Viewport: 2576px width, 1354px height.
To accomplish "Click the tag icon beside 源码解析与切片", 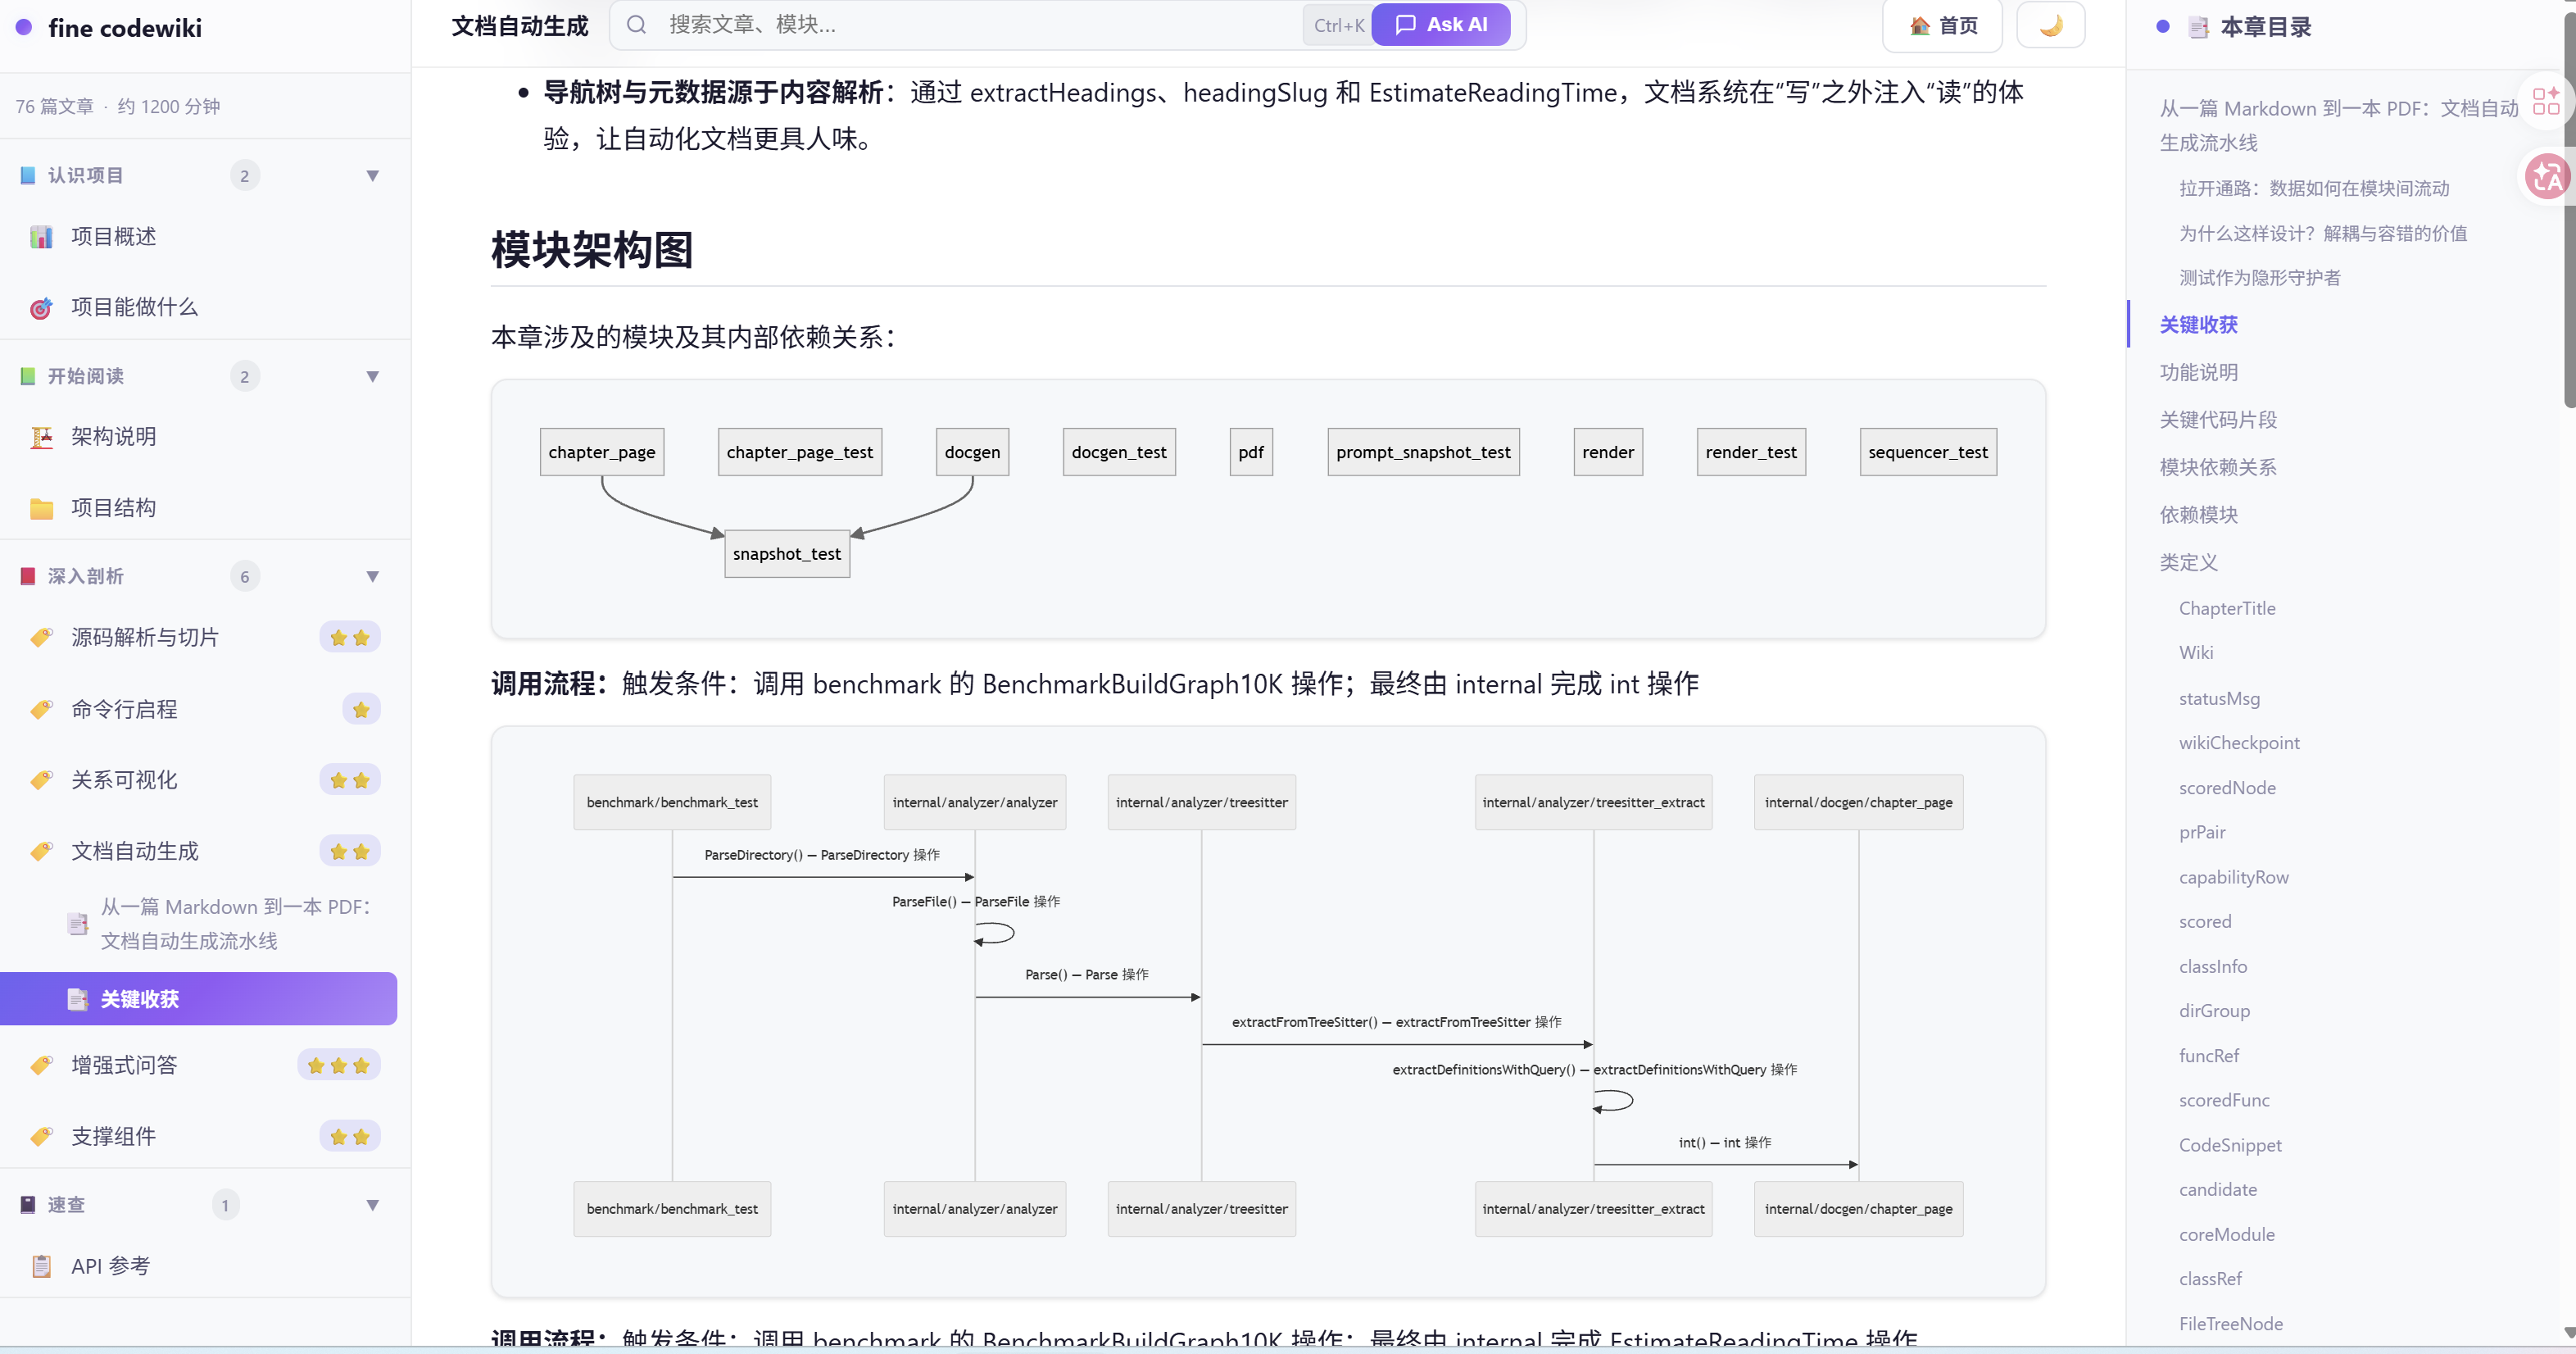I will click(41, 638).
